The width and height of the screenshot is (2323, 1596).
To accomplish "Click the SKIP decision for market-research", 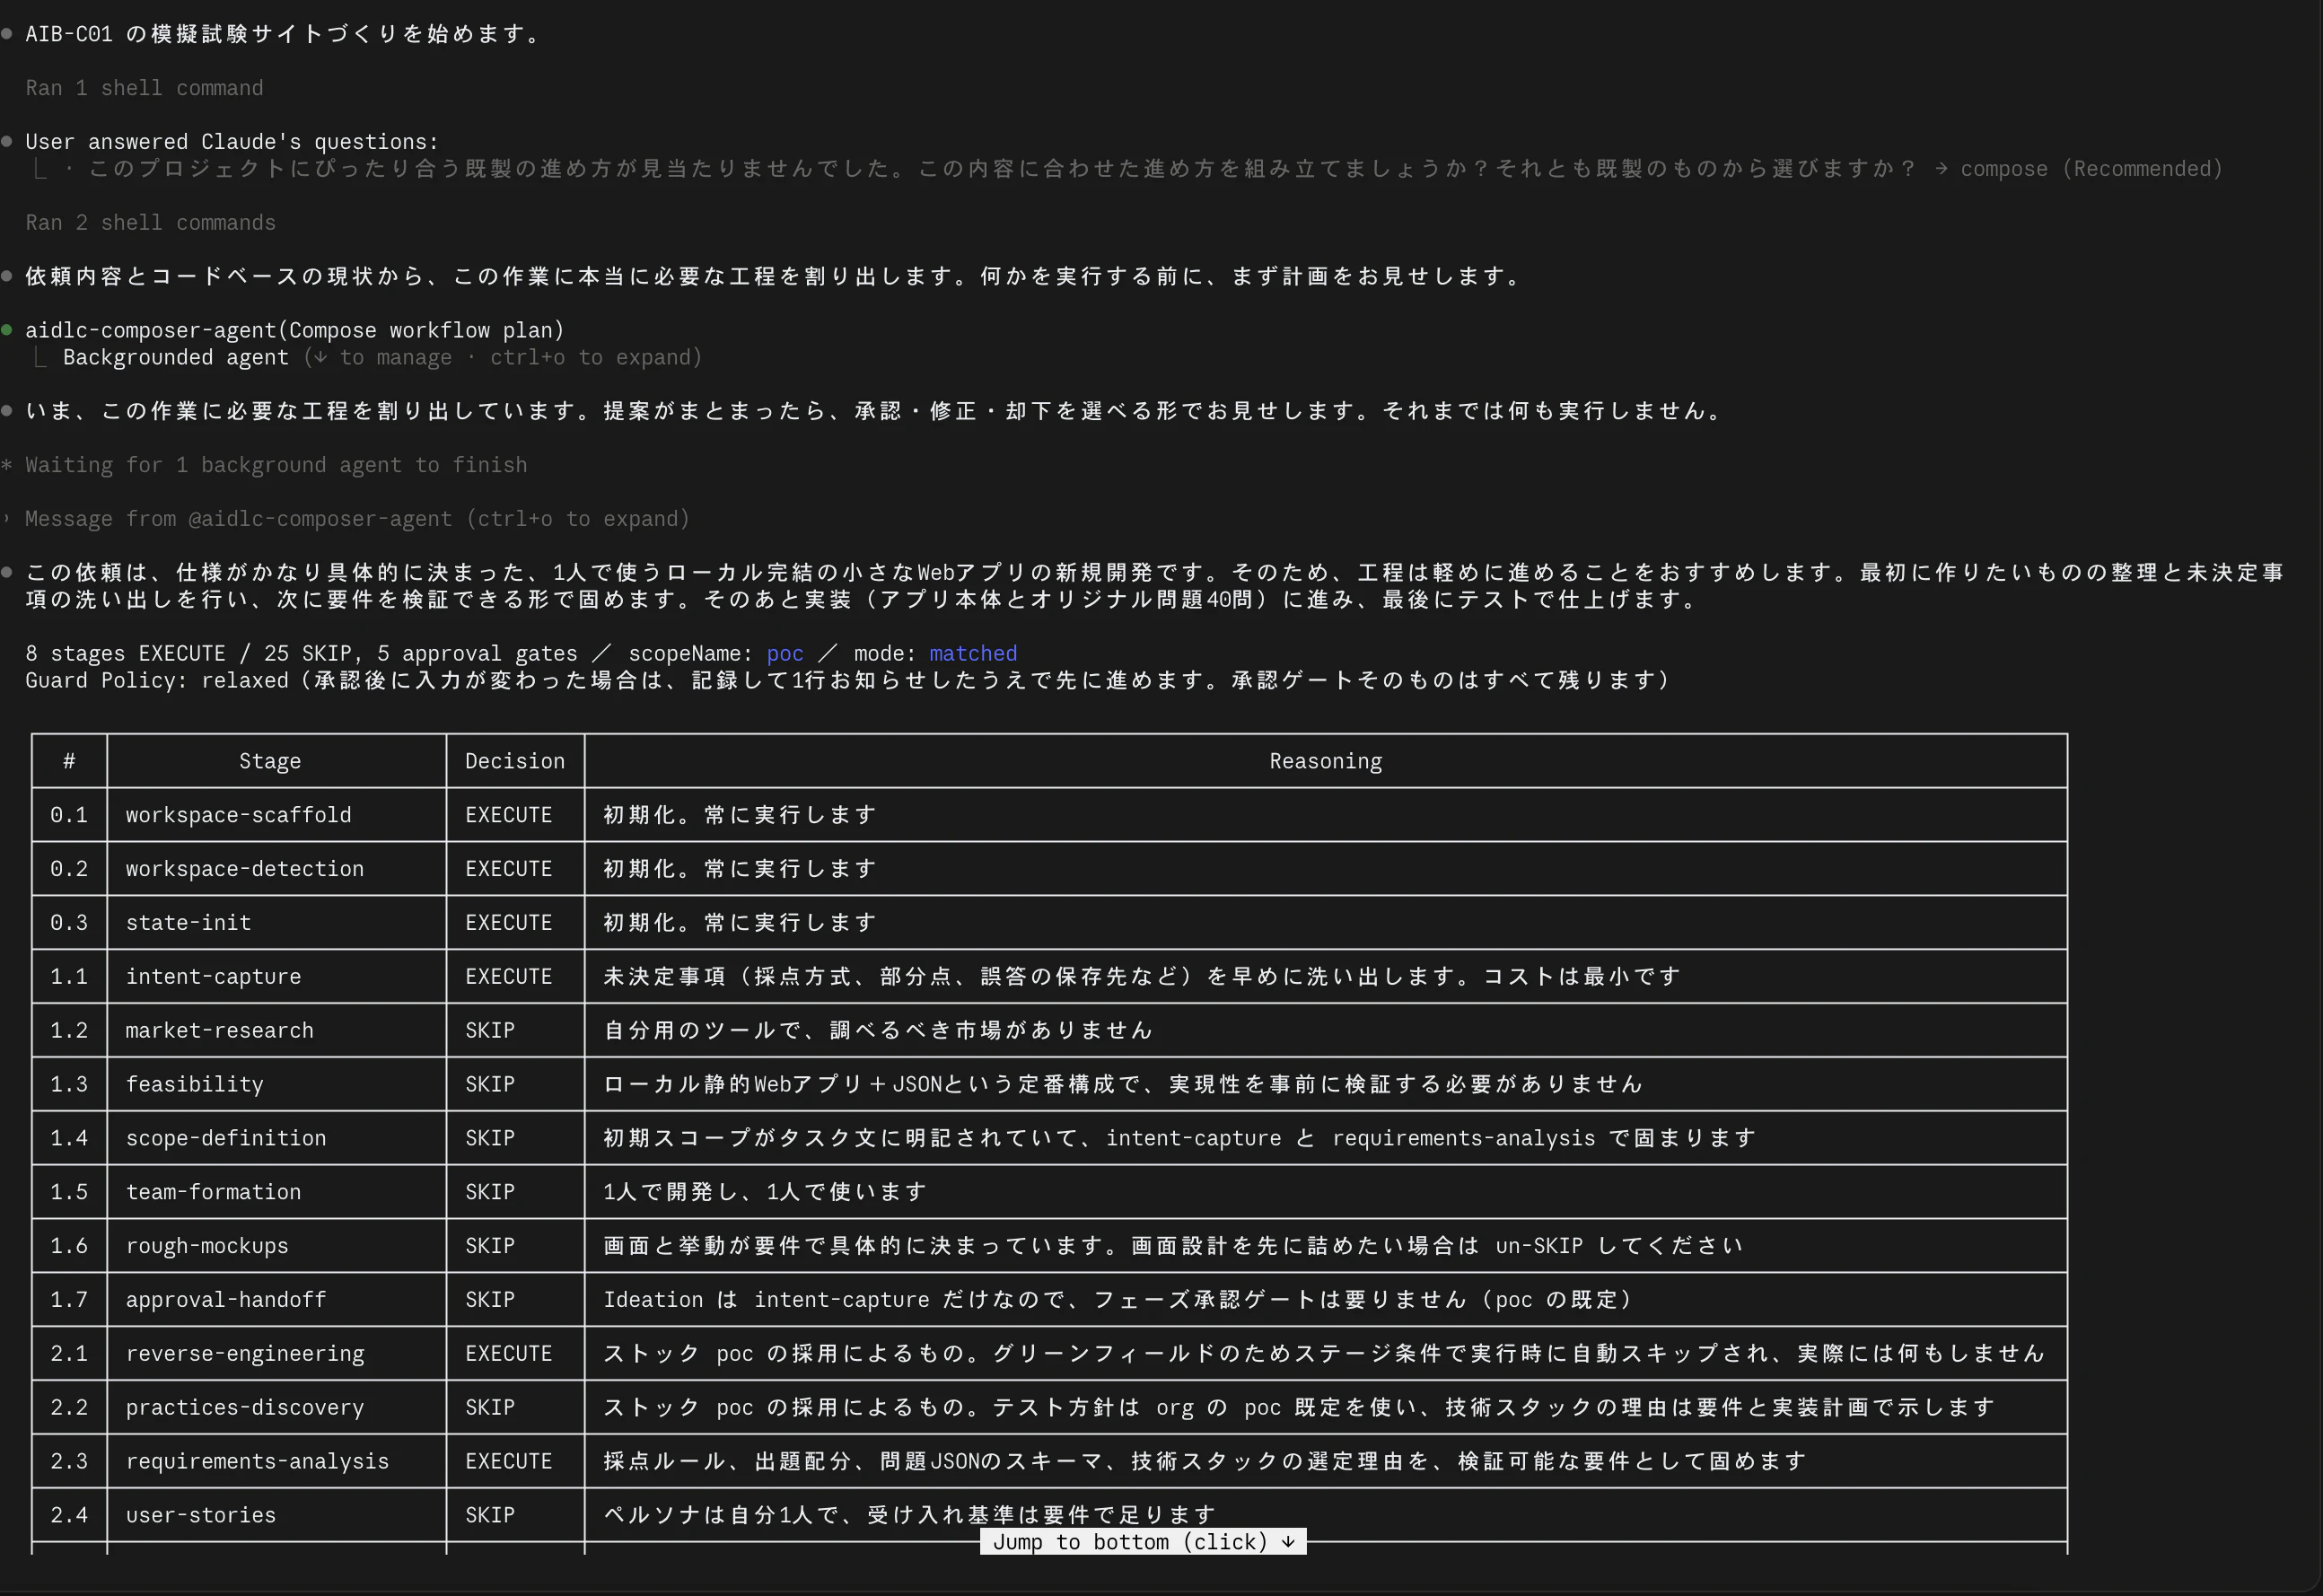I will [490, 1030].
